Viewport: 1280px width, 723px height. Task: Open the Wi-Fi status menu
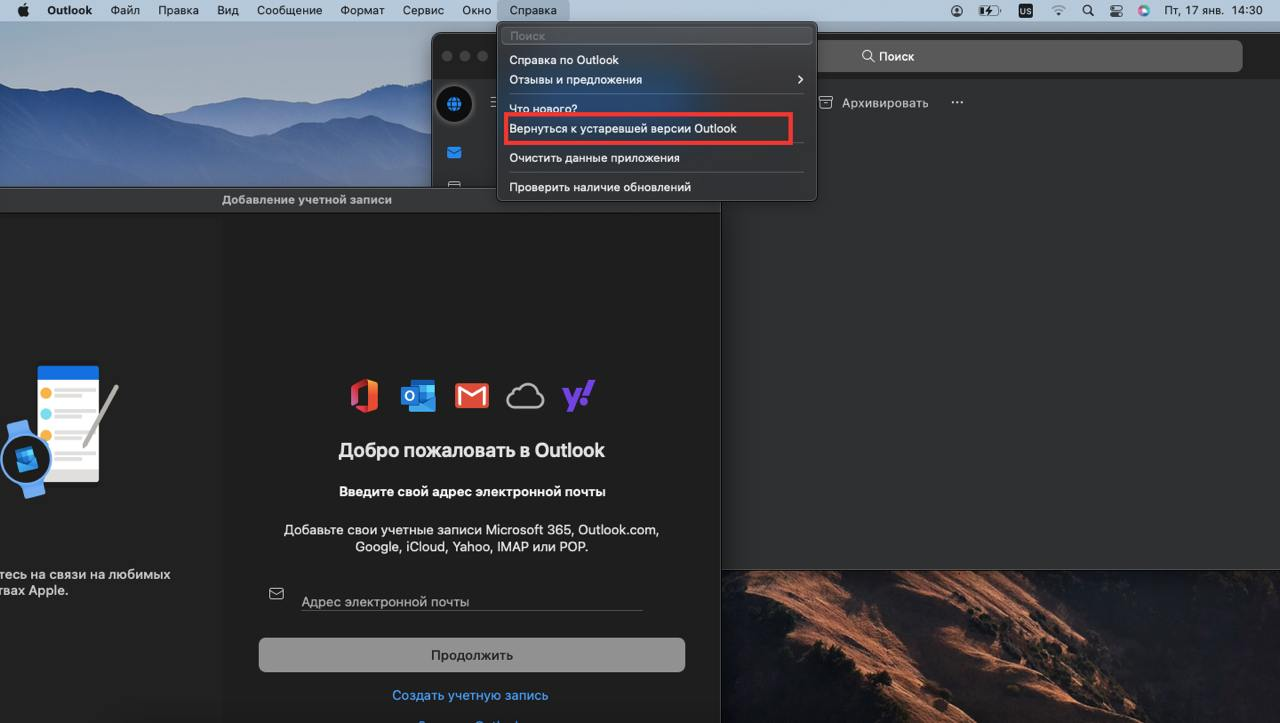1058,10
